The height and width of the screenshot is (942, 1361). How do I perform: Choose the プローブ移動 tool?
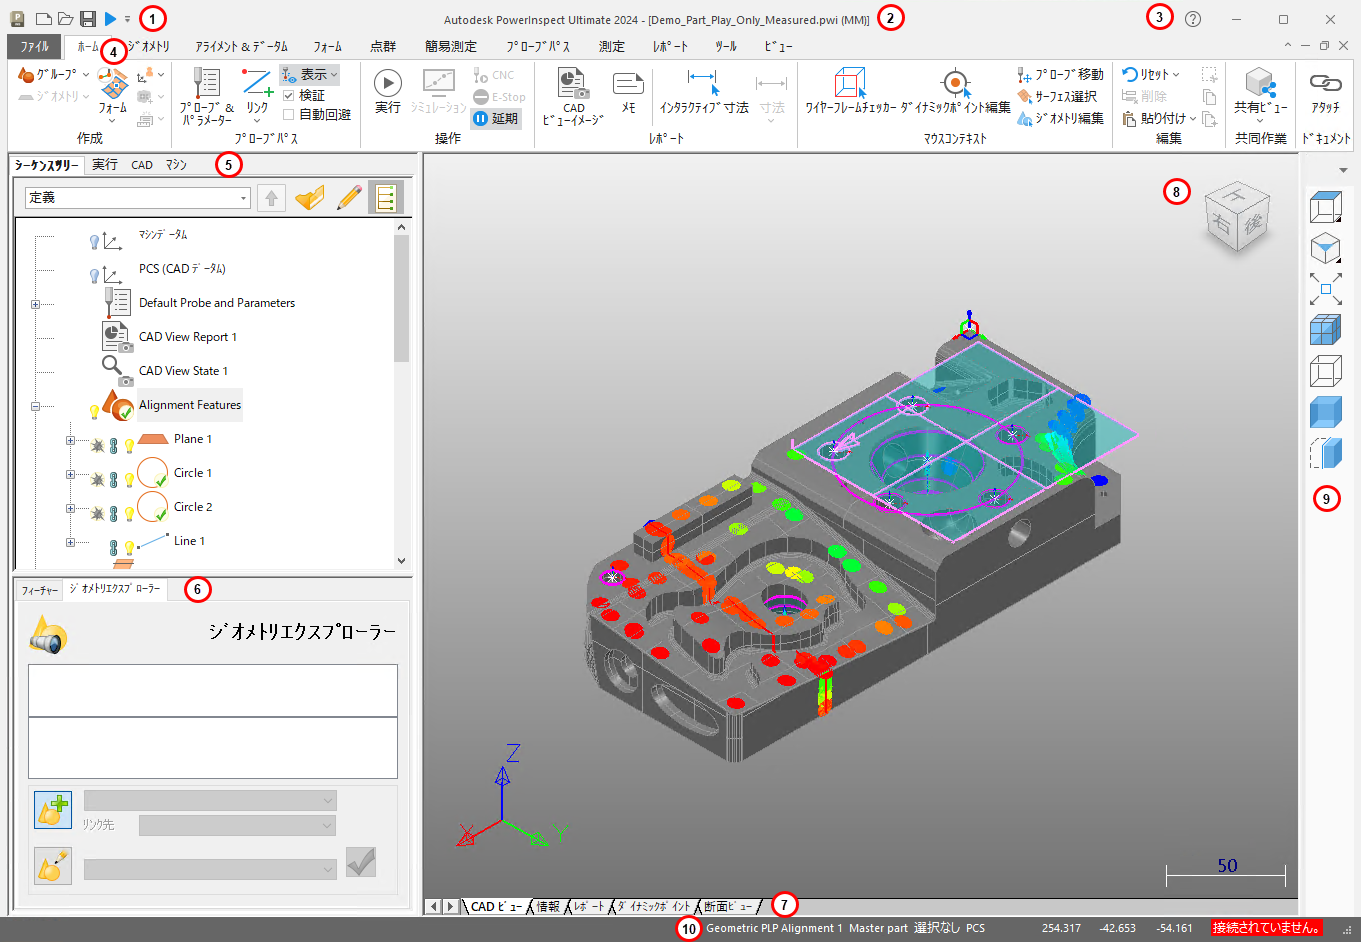click(1060, 75)
